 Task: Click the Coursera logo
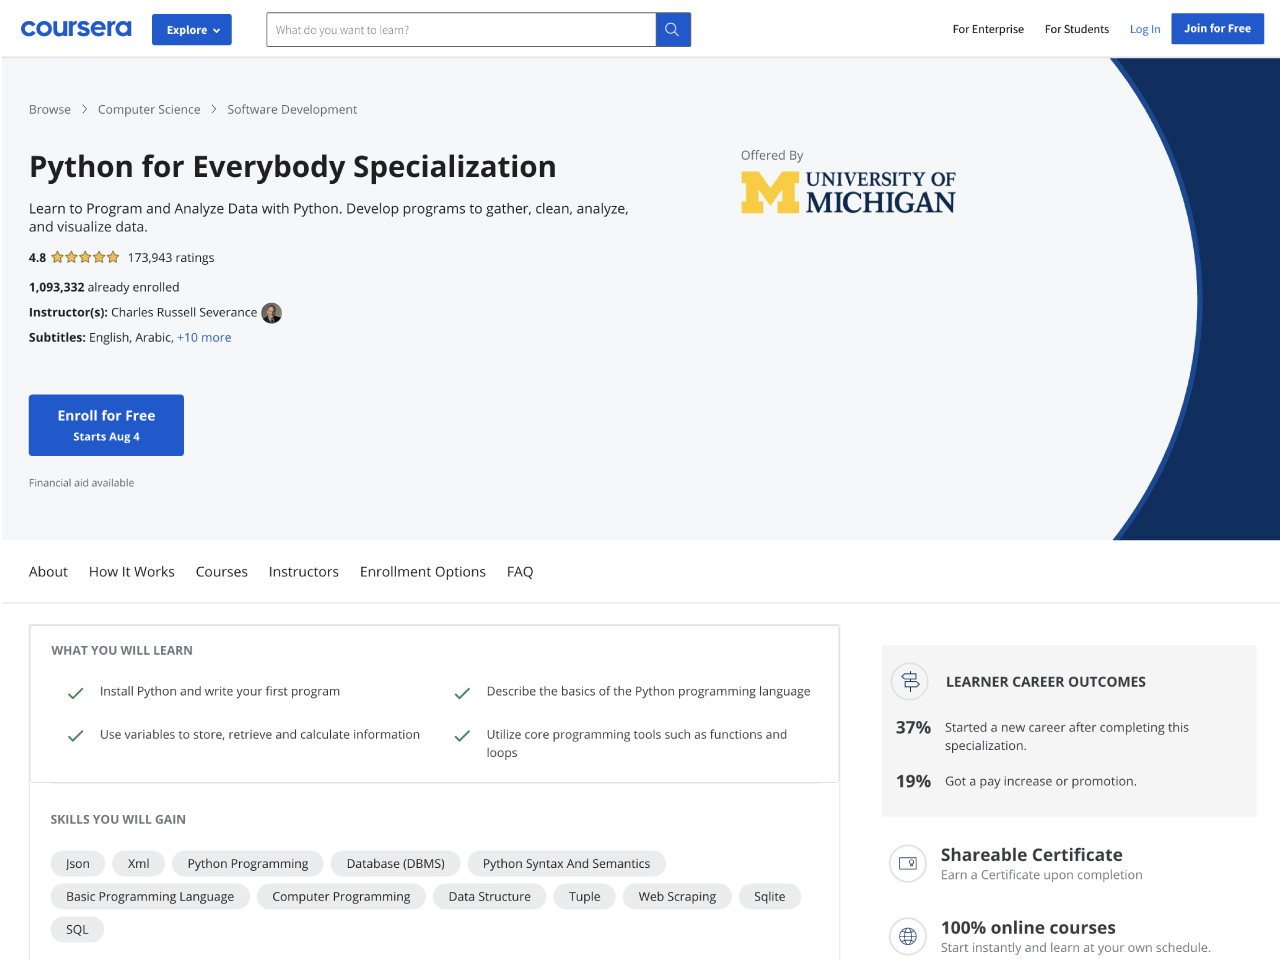point(76,29)
